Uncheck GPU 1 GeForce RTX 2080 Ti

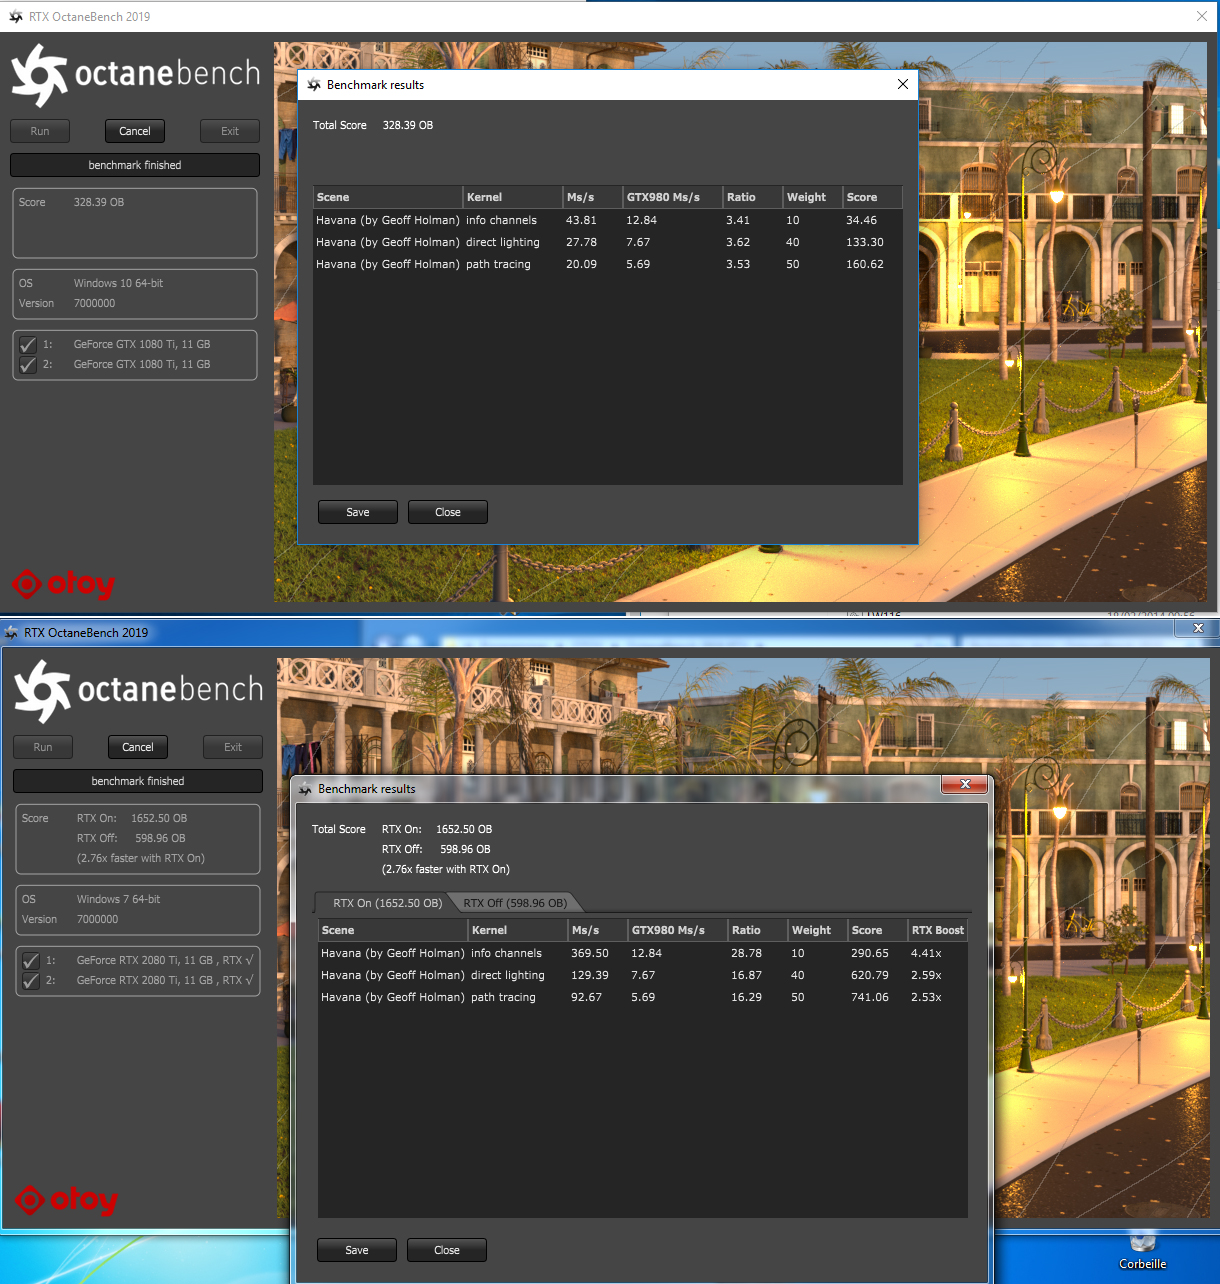click(x=31, y=961)
